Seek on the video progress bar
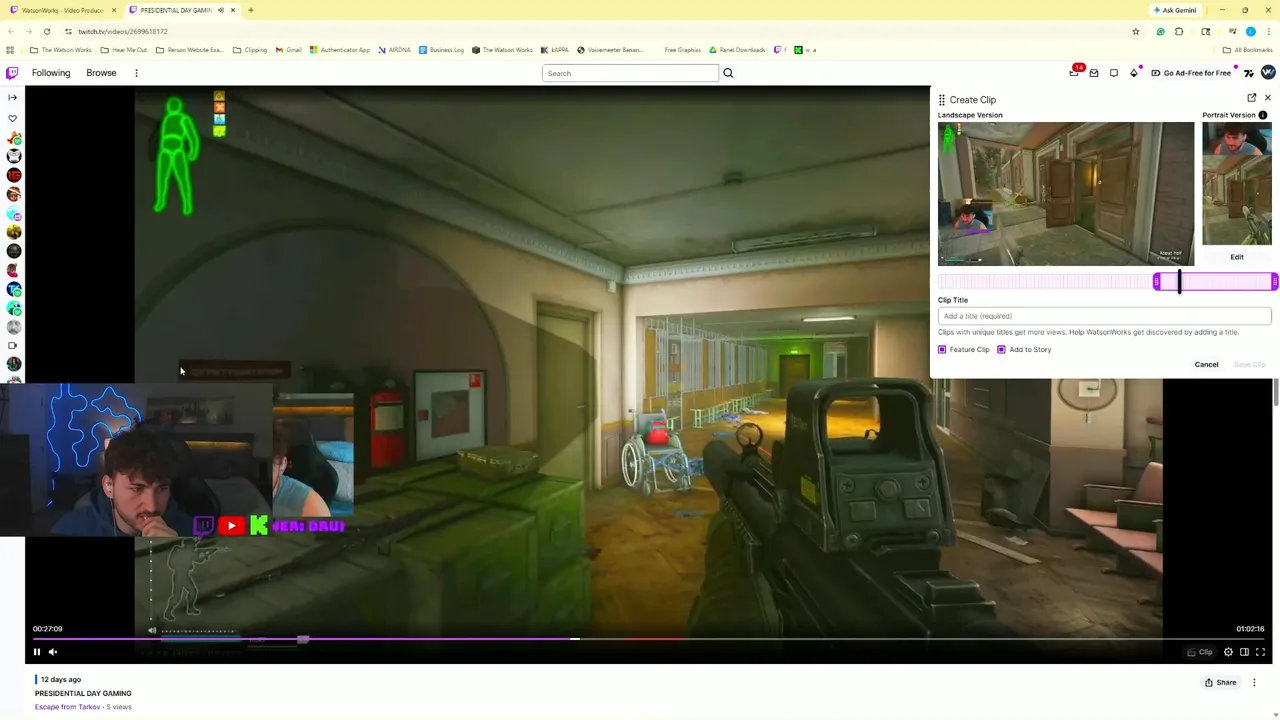The width and height of the screenshot is (1280, 720). coord(648,639)
